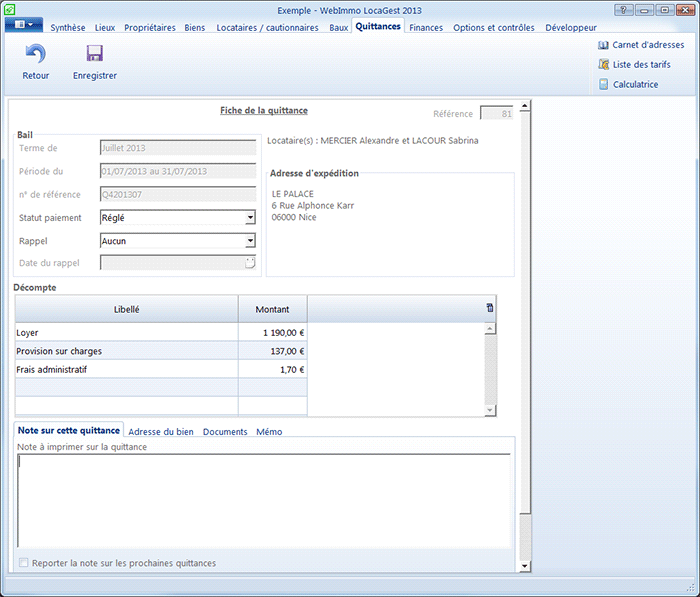The width and height of the screenshot is (700, 597).
Task: Click in the note à imprimer text area
Action: click(x=264, y=501)
